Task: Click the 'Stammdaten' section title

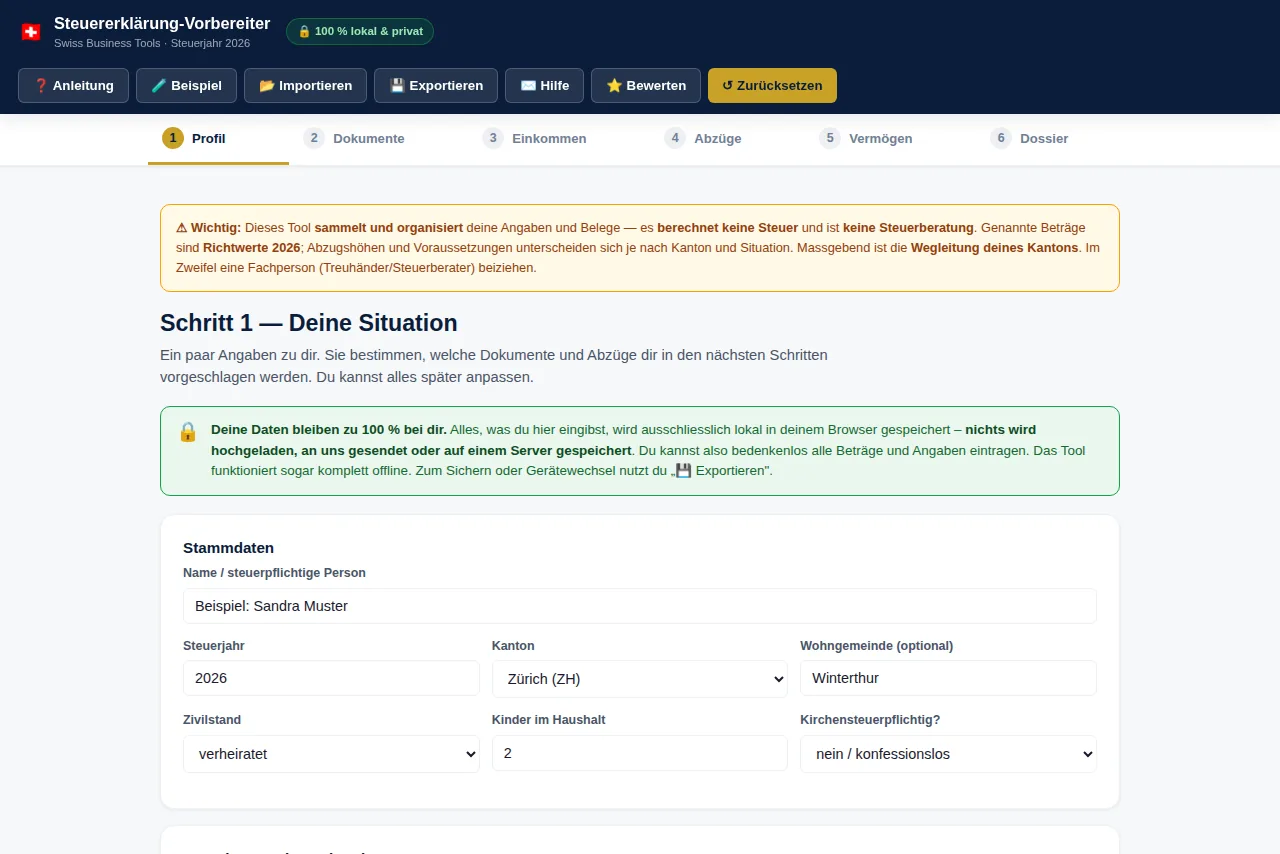Action: click(228, 548)
